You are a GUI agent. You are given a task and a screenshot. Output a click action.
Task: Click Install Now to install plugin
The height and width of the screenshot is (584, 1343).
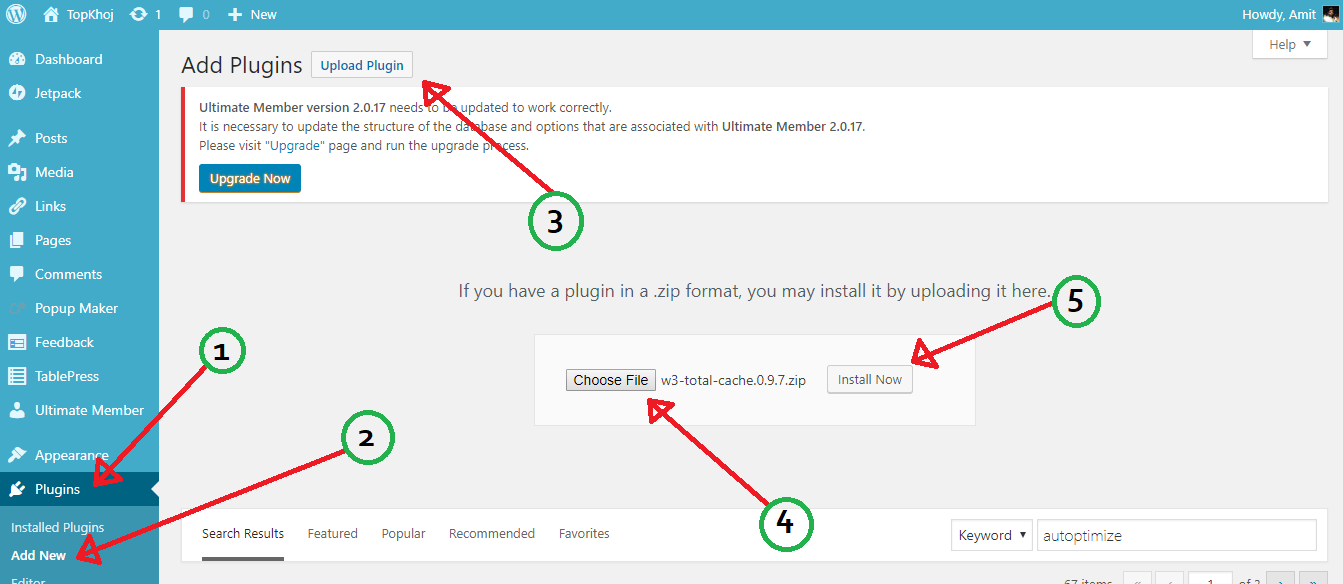pyautogui.click(x=870, y=380)
